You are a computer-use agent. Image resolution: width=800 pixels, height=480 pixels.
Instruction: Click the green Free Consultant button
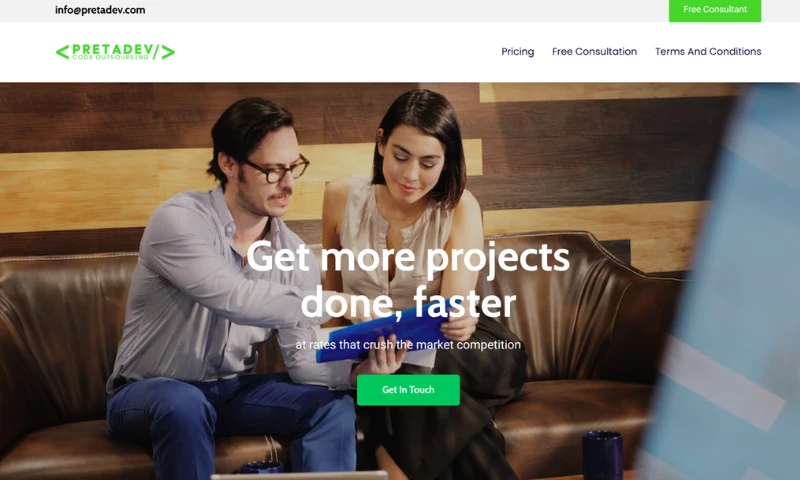715,10
